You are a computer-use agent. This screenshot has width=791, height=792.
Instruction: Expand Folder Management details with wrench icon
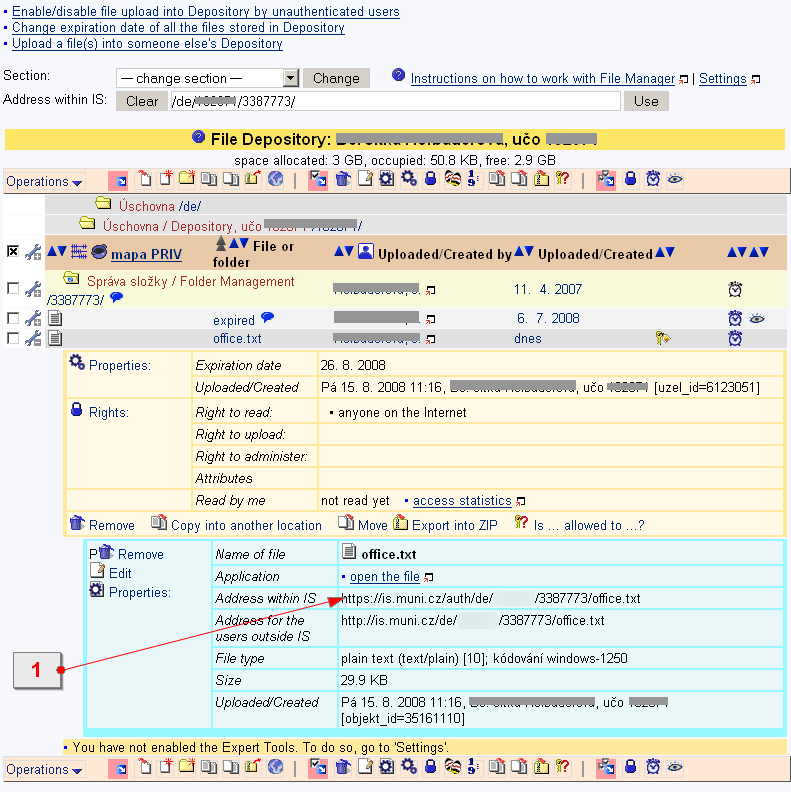33,289
